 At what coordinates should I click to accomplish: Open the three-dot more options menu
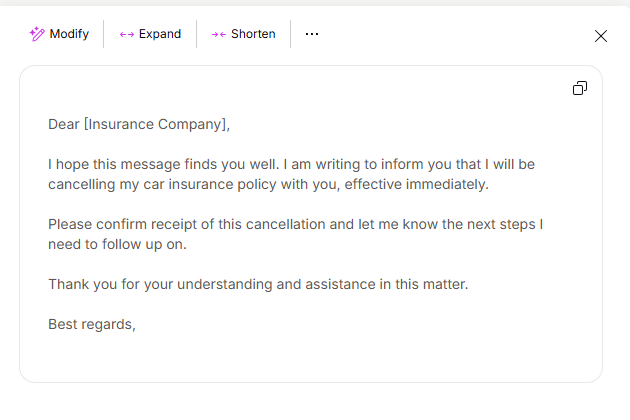tap(312, 34)
